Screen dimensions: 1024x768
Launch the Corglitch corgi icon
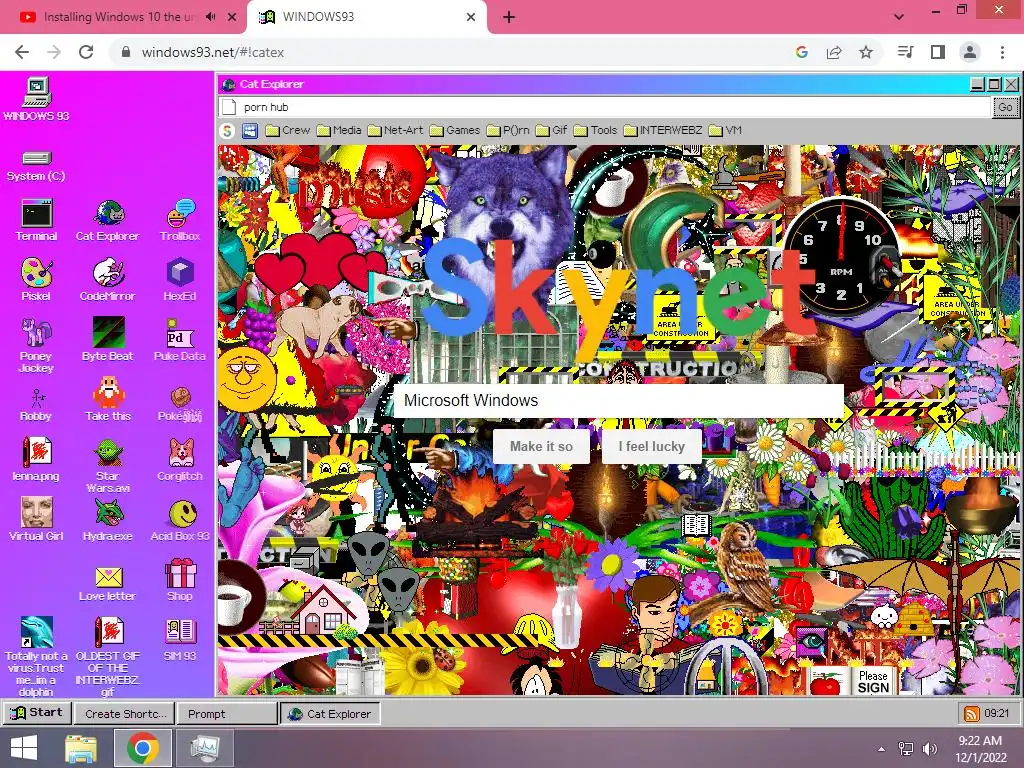pos(180,459)
